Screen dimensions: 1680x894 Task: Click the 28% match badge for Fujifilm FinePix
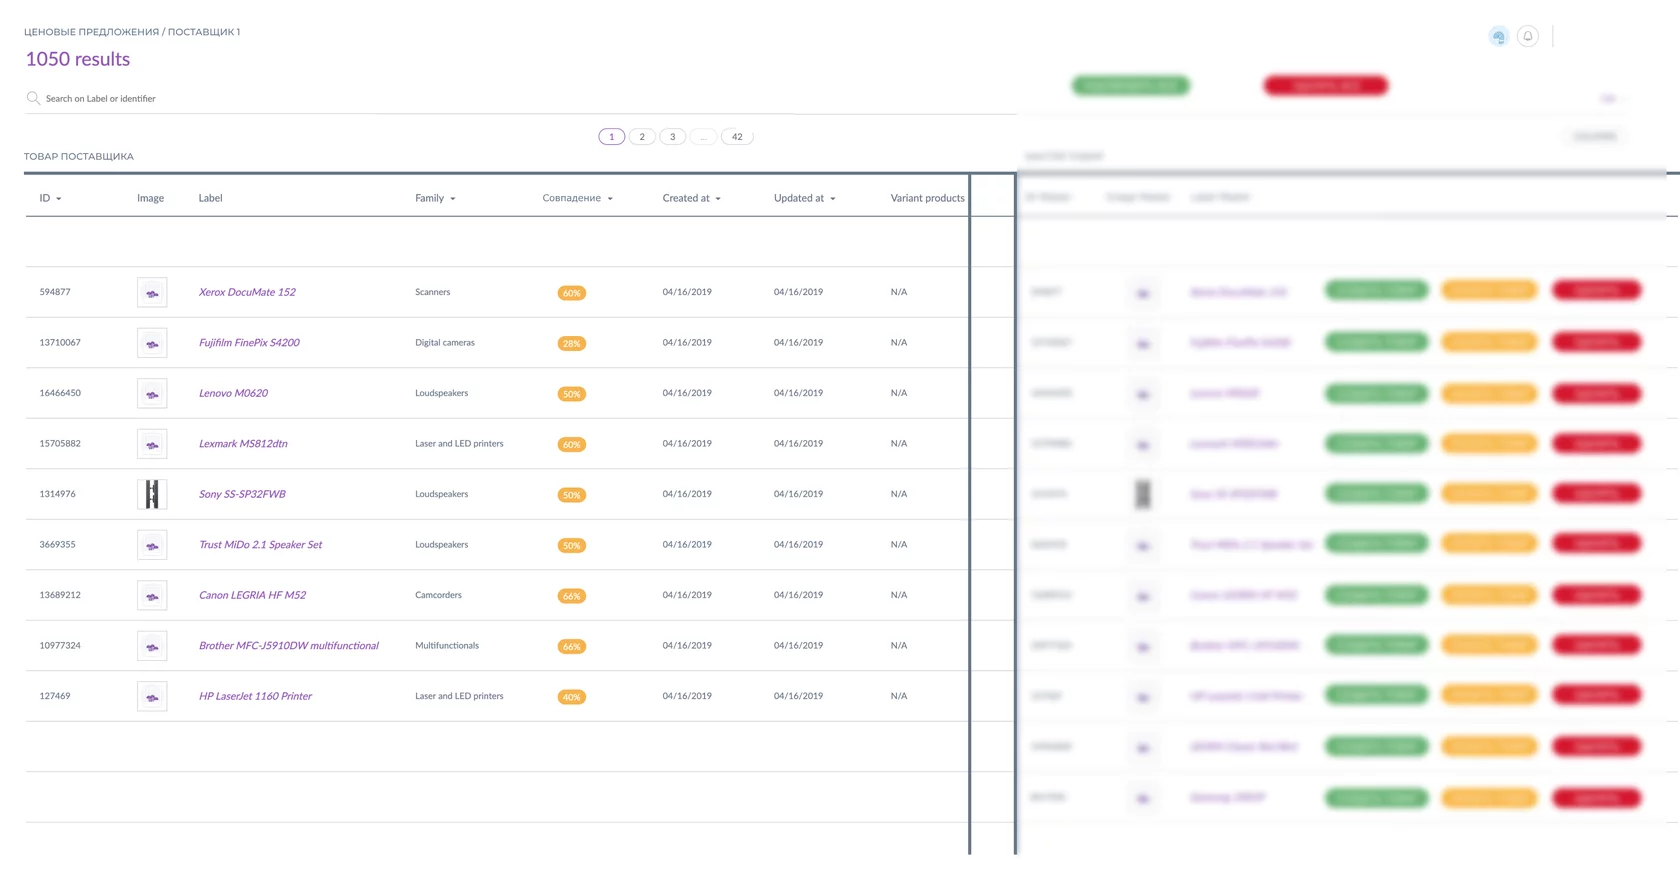571,343
